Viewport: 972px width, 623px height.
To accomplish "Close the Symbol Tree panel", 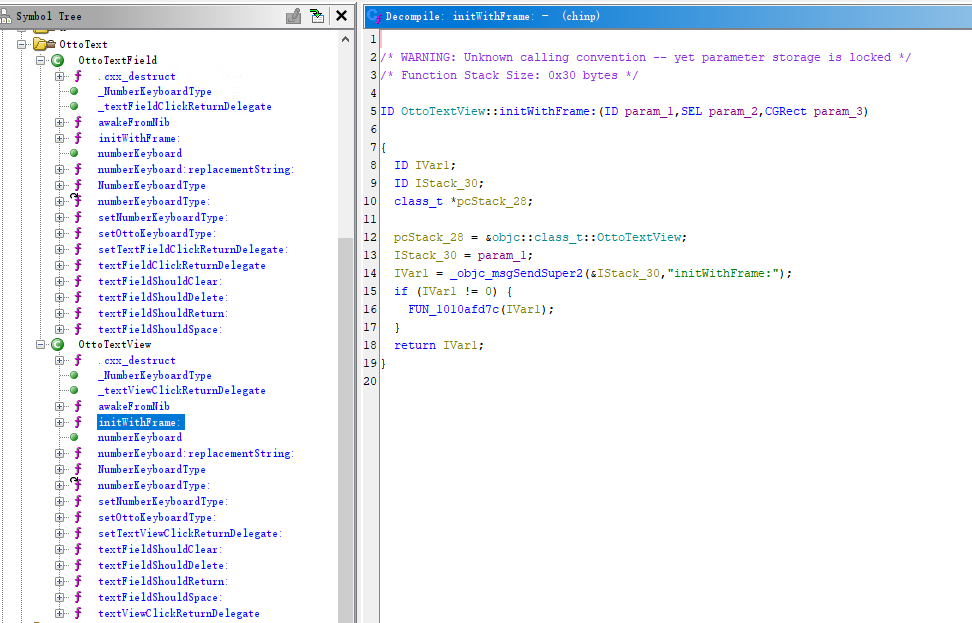I will click(342, 16).
